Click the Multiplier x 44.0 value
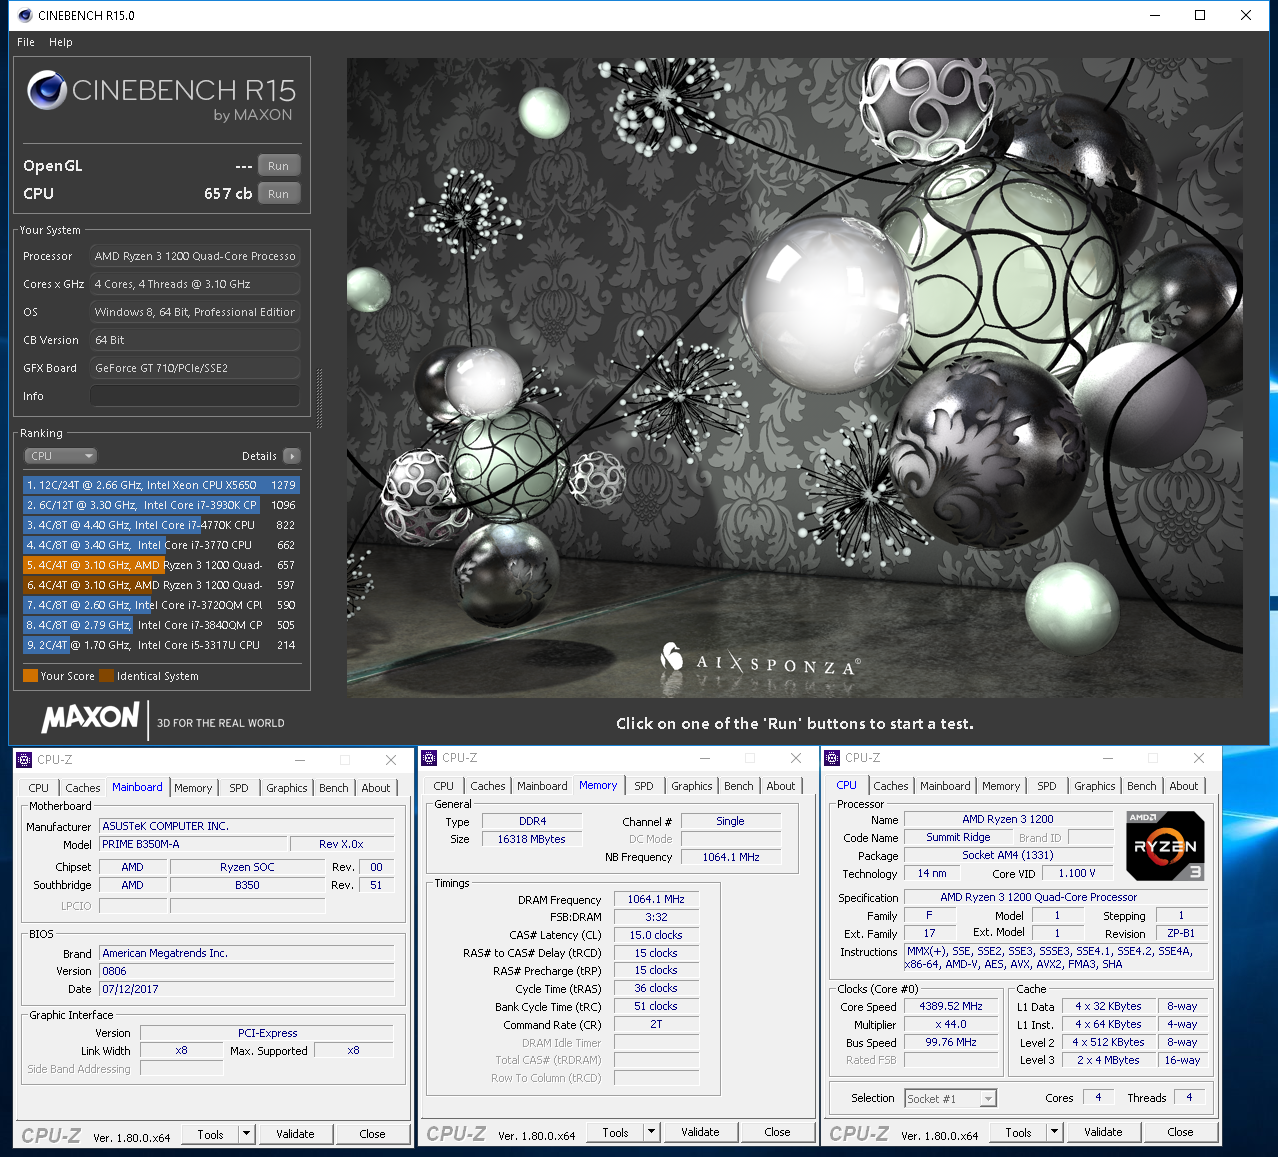1278x1157 pixels. (951, 1024)
